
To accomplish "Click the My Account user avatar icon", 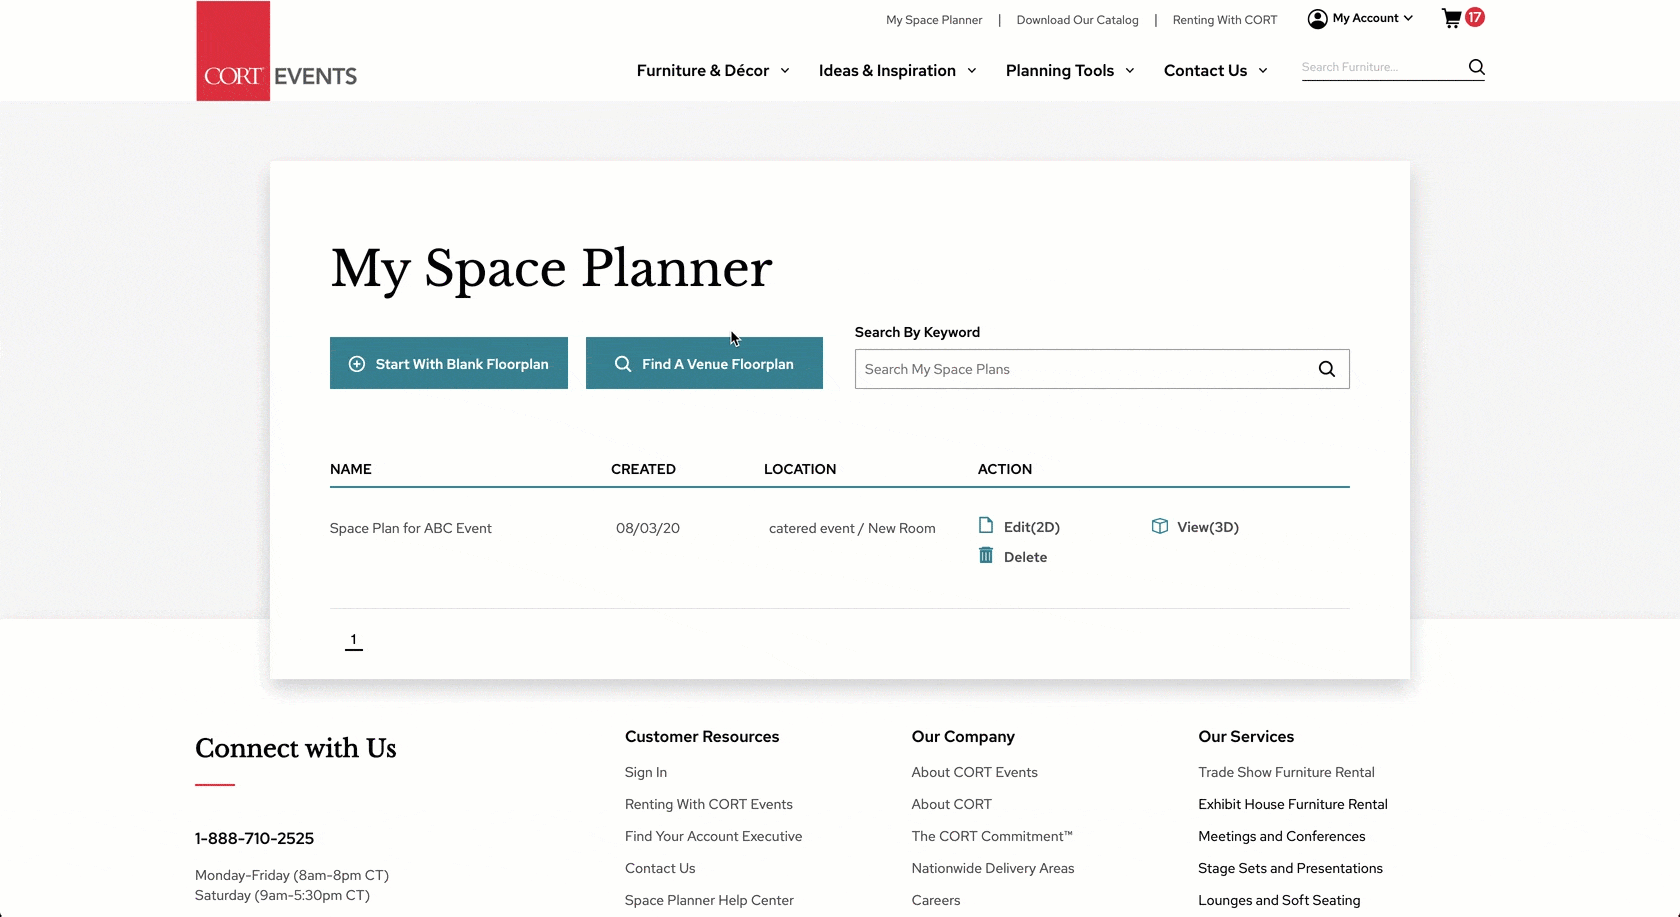I will 1317,19.
